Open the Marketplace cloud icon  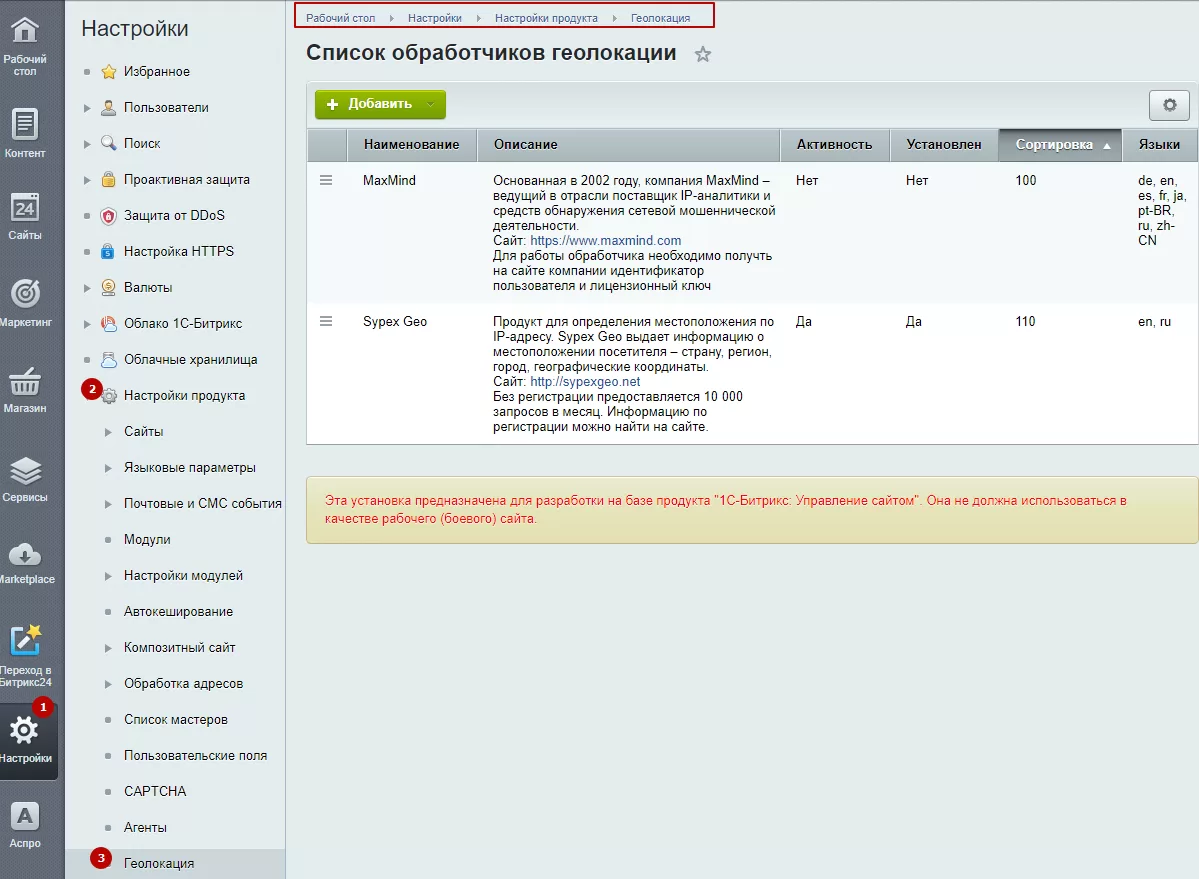coord(24,555)
